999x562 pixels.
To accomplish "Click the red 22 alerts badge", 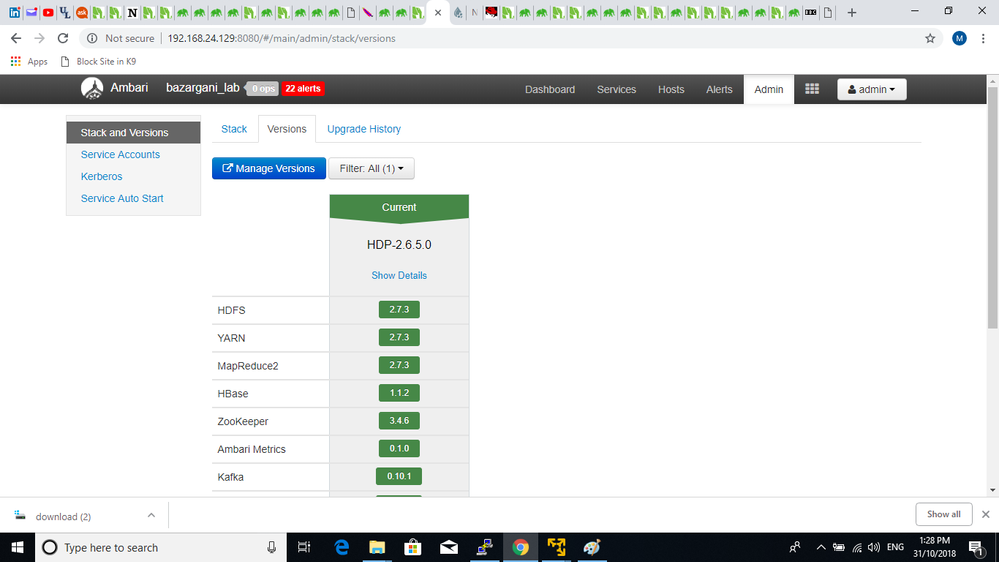I will coord(303,89).
